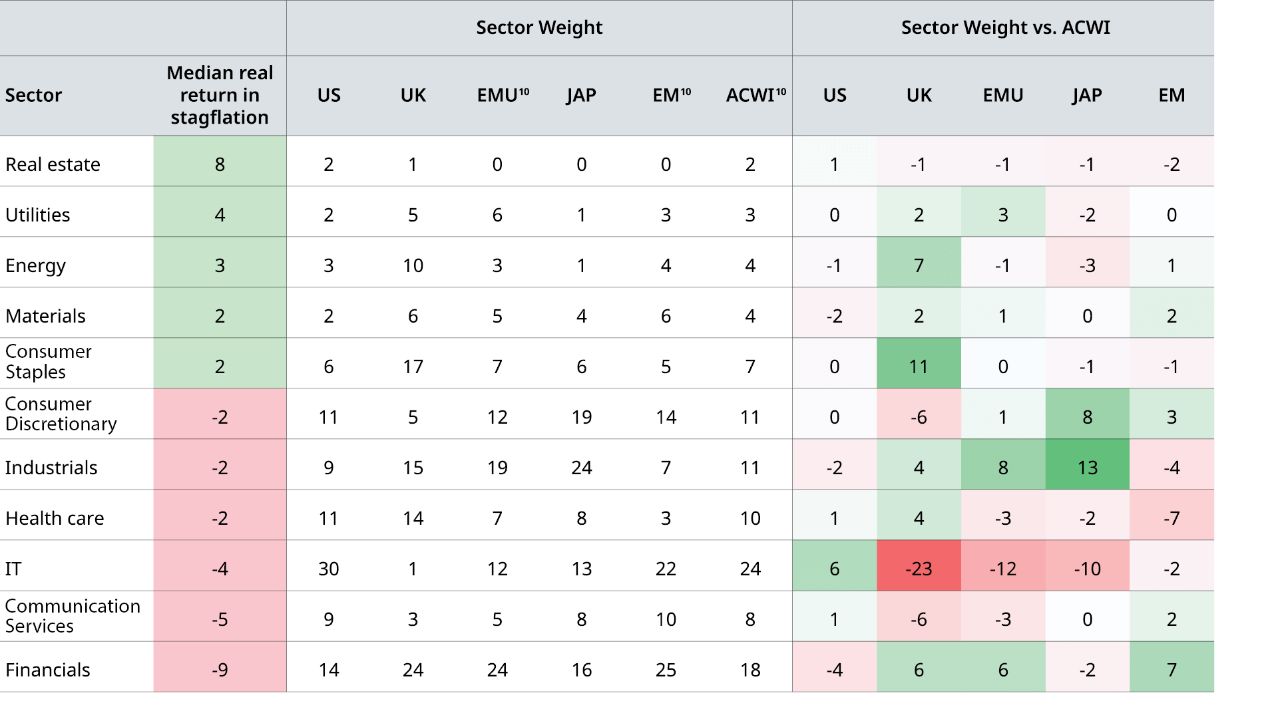The height and width of the screenshot is (723, 1280).
Task: Click the IT sector weight 30 for US
Action: click(329, 569)
